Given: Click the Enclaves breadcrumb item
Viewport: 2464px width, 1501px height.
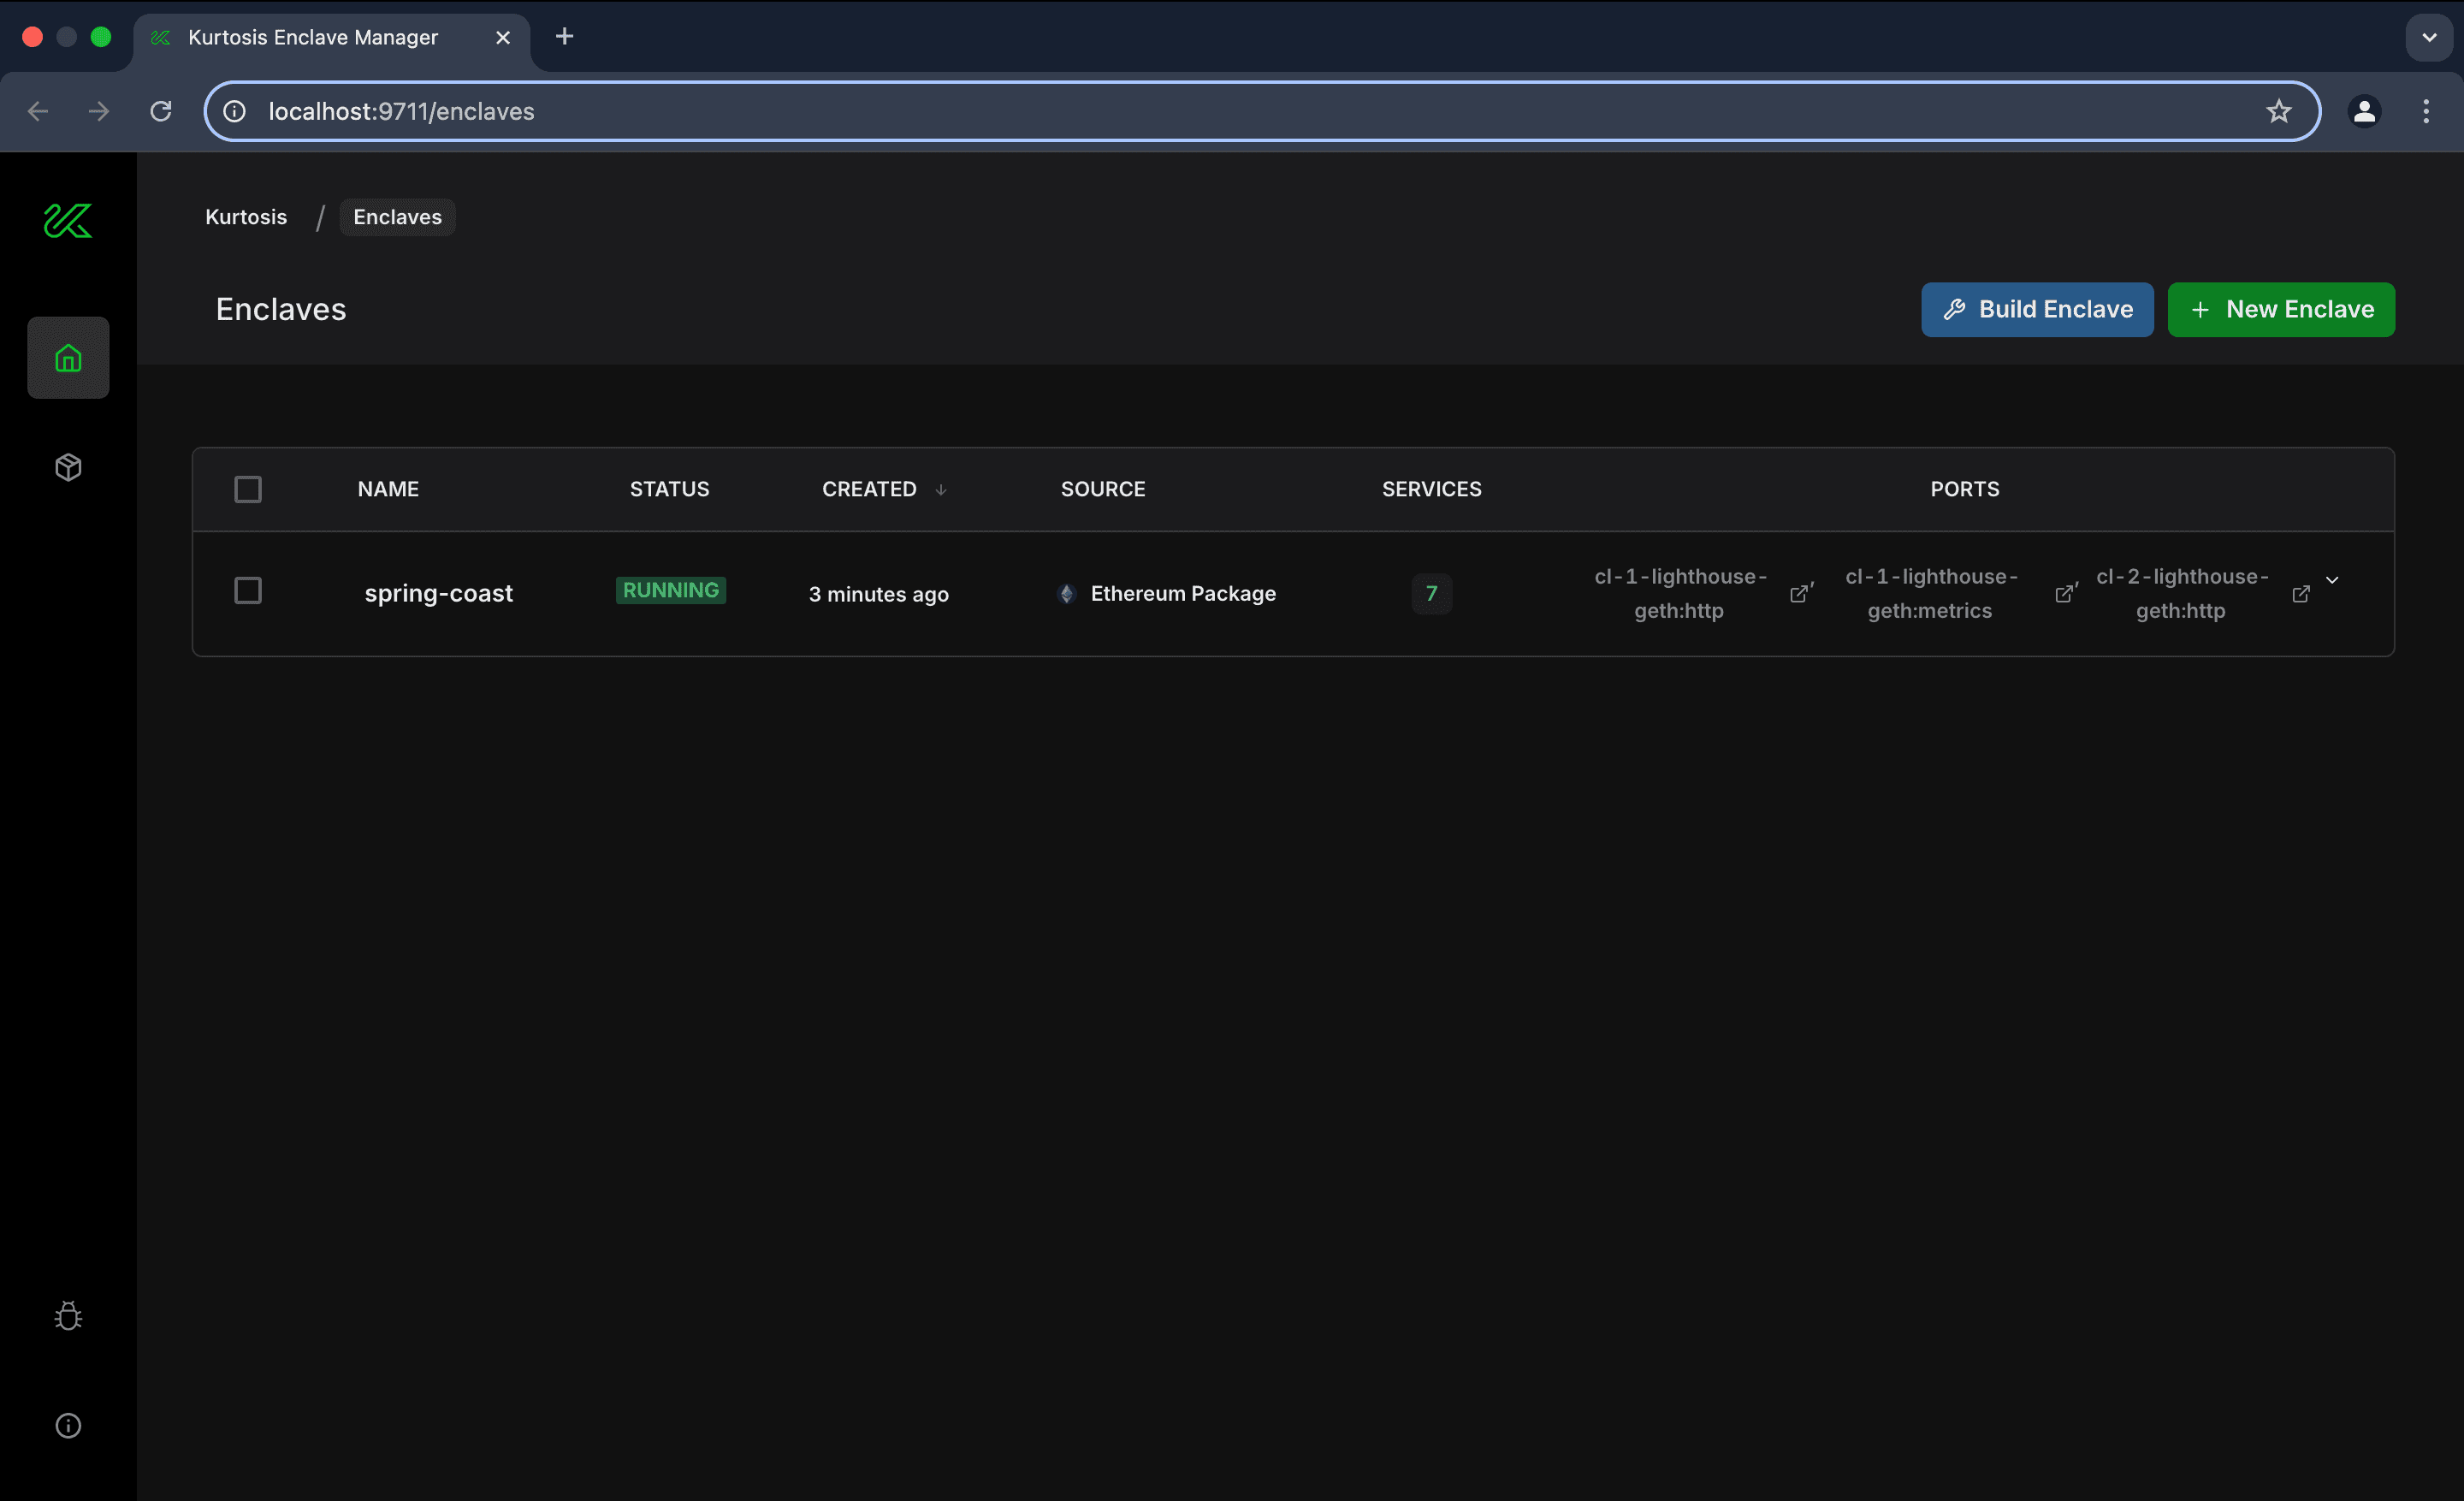Looking at the screenshot, I should (x=396, y=216).
